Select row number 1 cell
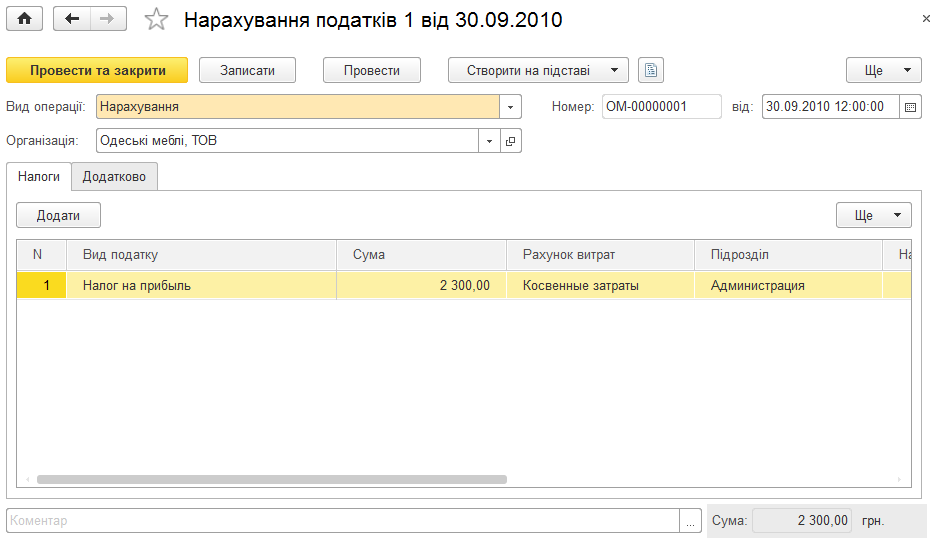This screenshot has height=545, width=937. coord(41,286)
